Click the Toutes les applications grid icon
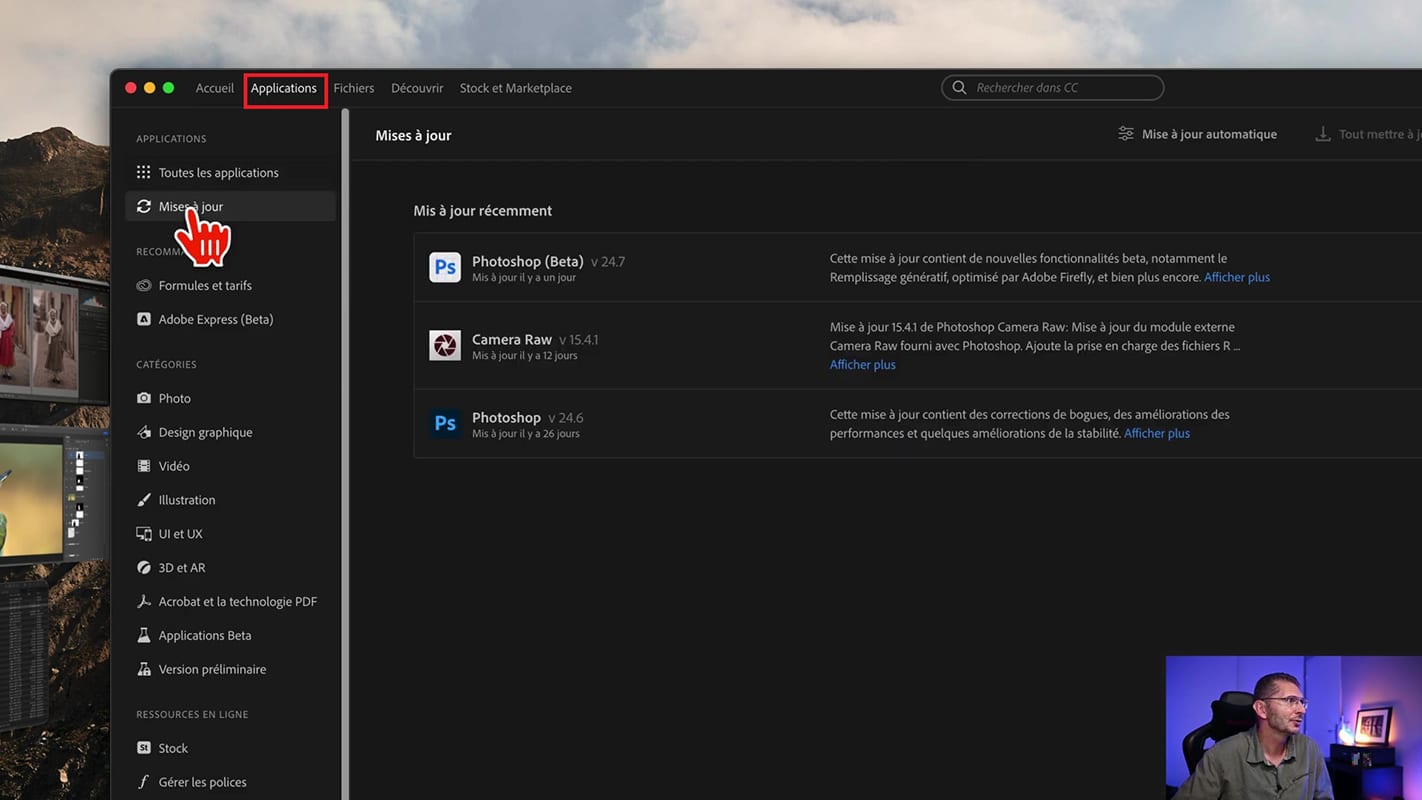The width and height of the screenshot is (1422, 800). click(x=144, y=172)
